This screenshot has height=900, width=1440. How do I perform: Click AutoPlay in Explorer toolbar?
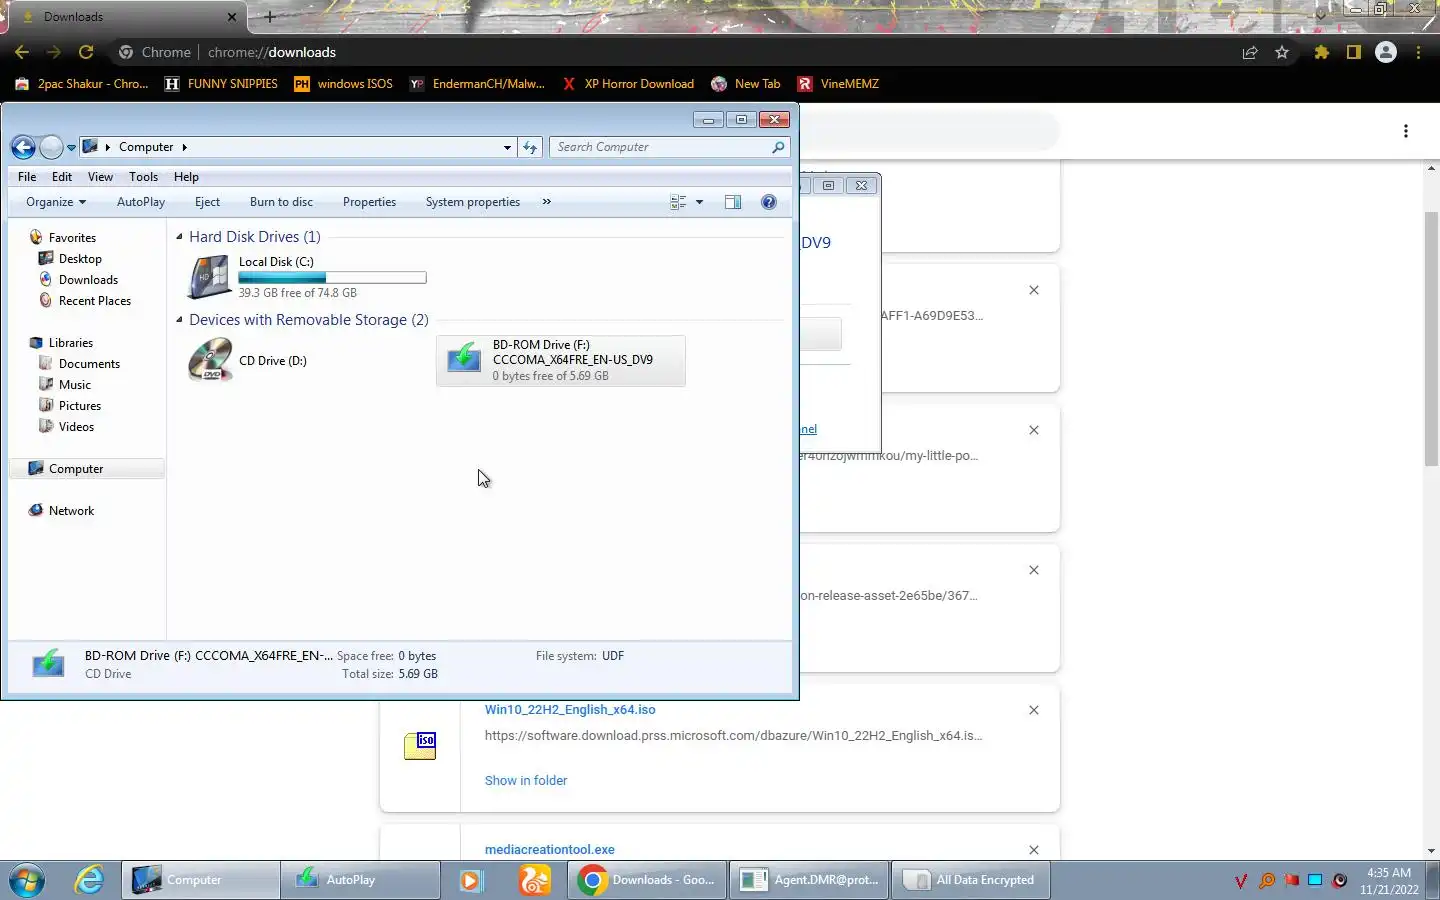(141, 202)
